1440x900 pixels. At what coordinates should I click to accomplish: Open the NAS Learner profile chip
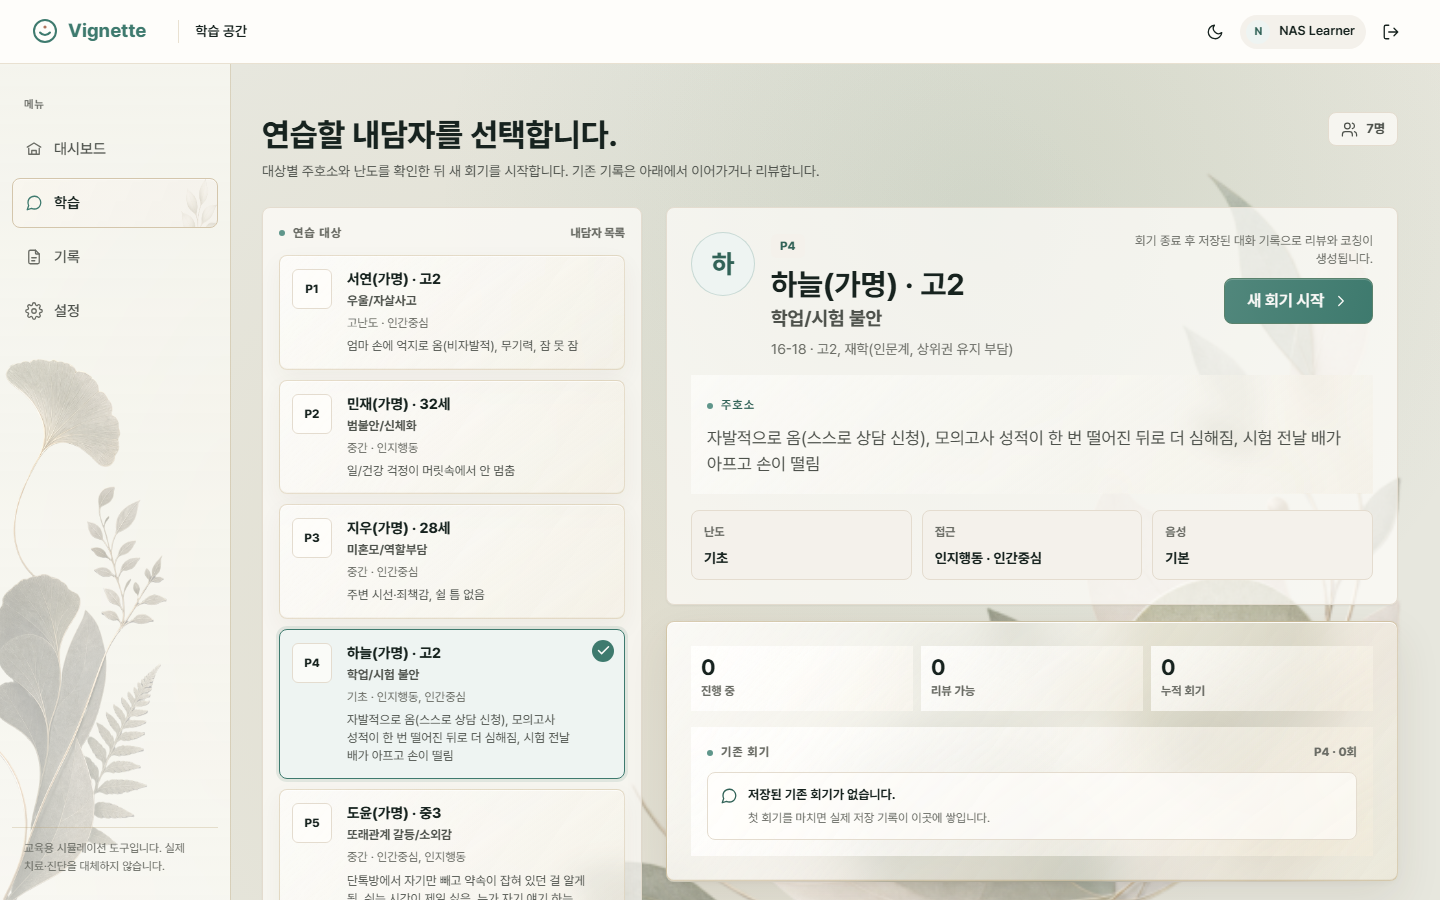[1303, 31]
